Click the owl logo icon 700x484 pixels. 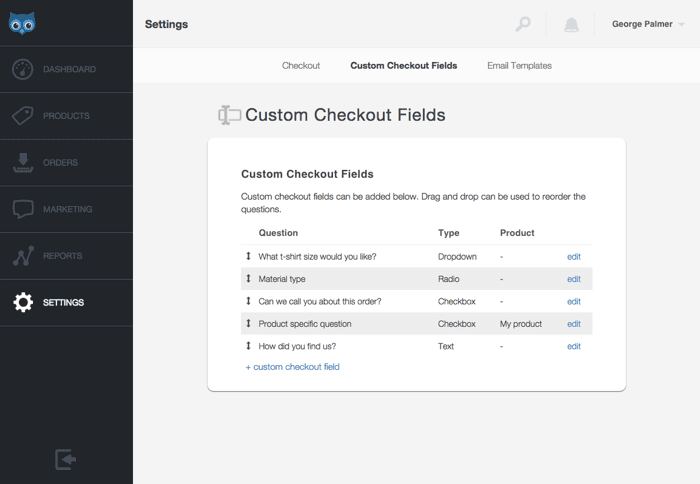coord(22,22)
